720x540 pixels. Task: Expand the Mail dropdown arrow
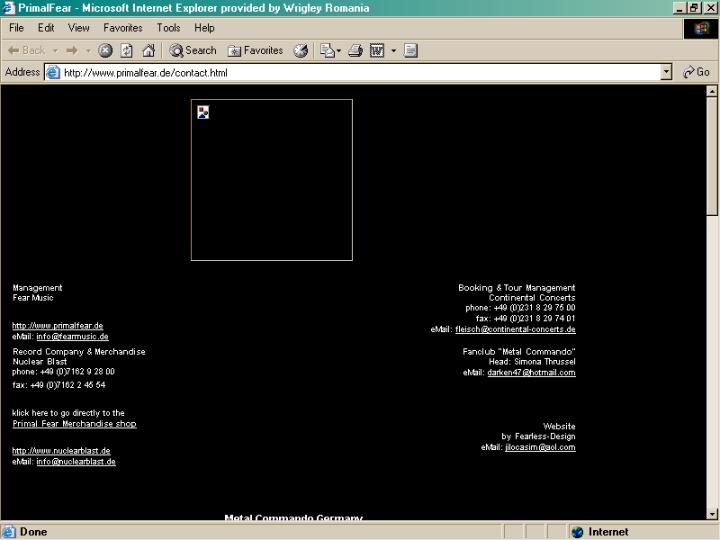339,51
